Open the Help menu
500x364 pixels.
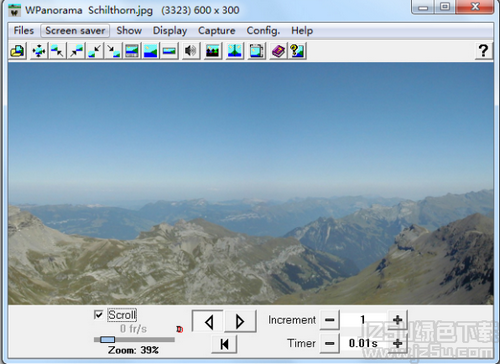coord(302,31)
